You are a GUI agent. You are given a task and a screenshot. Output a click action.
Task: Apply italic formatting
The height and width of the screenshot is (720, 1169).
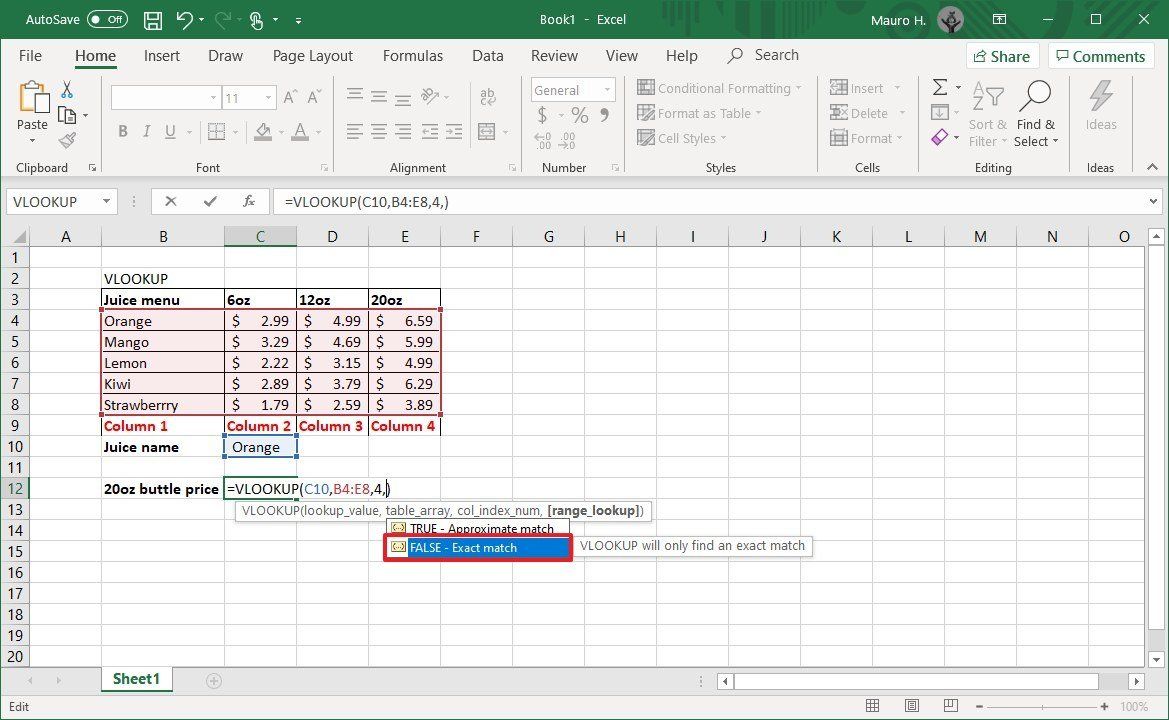(x=146, y=131)
